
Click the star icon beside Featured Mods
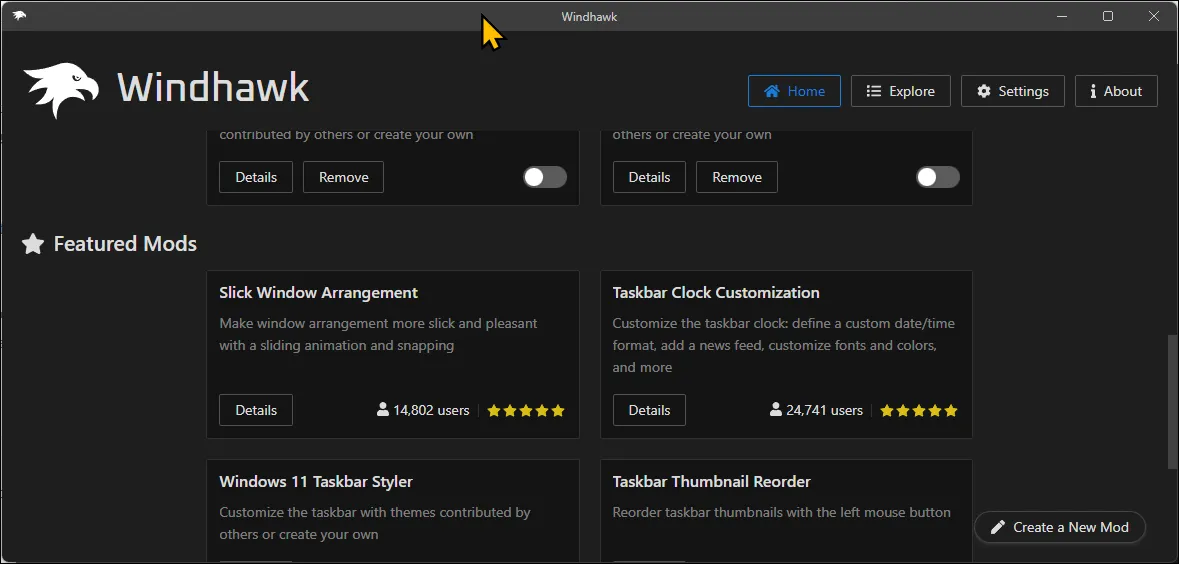tap(33, 244)
